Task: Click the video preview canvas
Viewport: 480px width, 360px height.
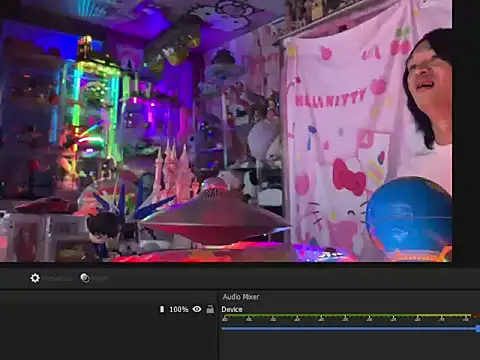Action: 226,131
